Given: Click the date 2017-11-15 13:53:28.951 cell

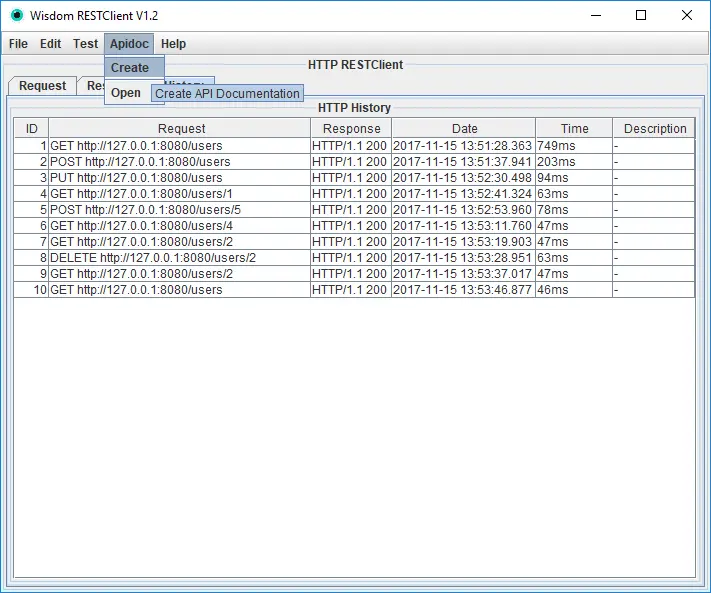Looking at the screenshot, I should [463, 258].
